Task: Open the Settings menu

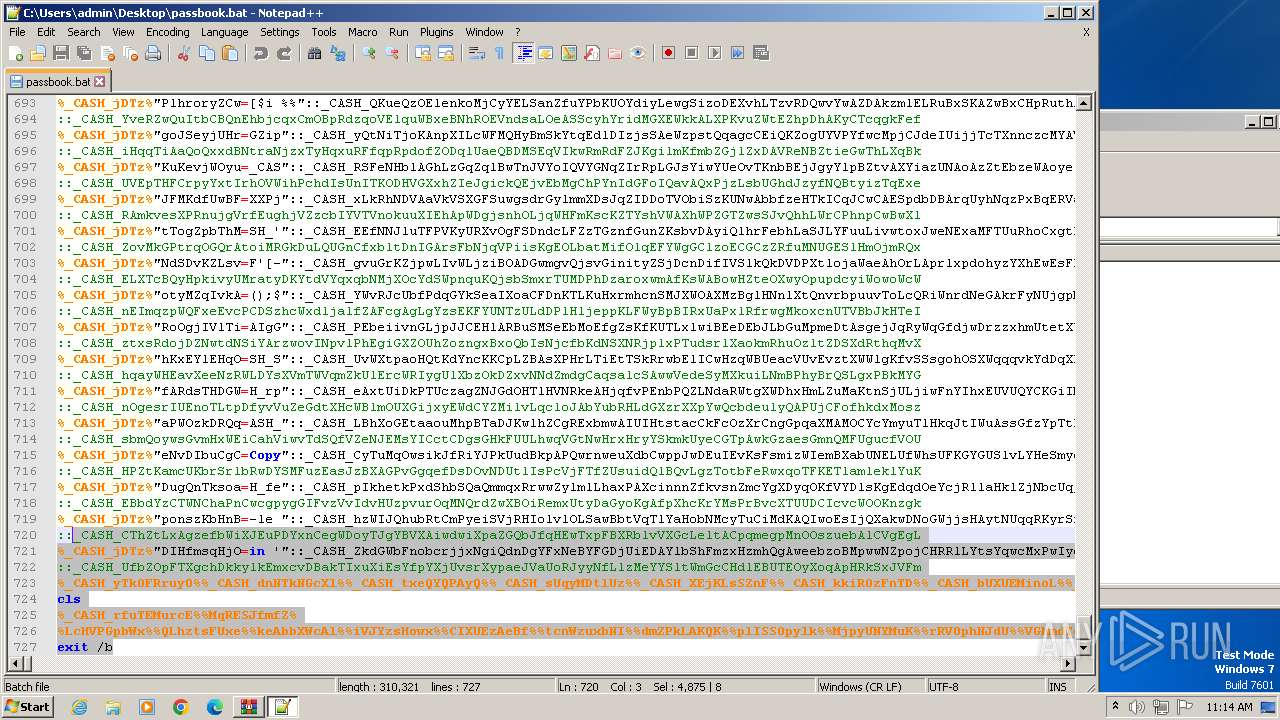Action: 280,32
